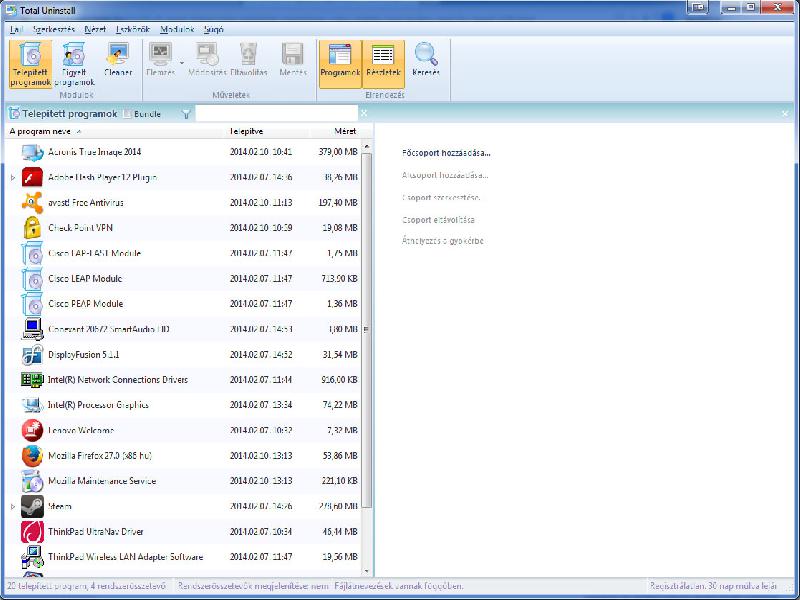Viewport: 800px width, 600px height.
Task: Select the Check Point VPN lock icon
Action: [x=32, y=228]
